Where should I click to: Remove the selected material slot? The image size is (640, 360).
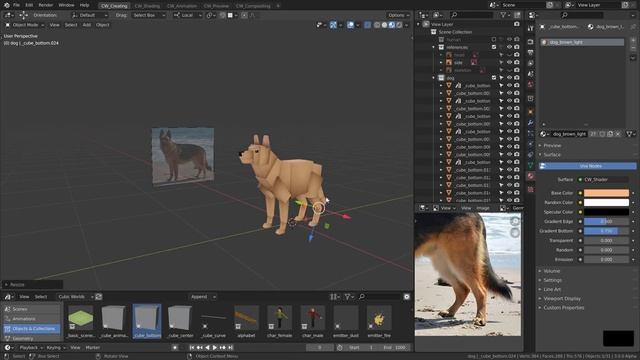pyautogui.click(x=633, y=48)
